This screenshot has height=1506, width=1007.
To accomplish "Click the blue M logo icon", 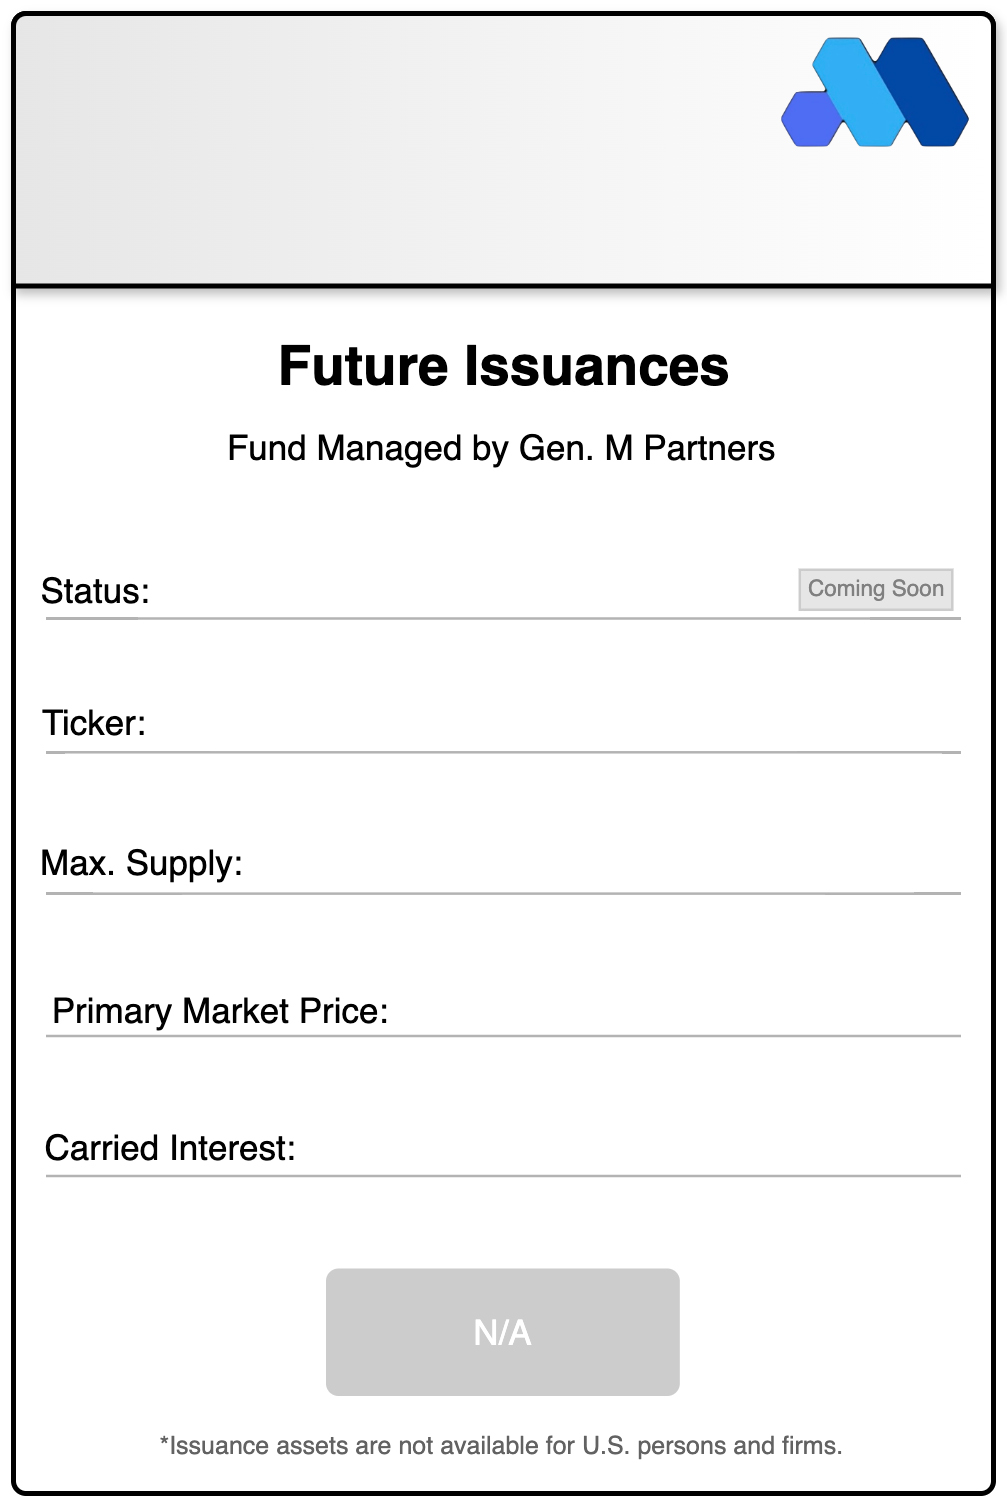I will pyautogui.click(x=874, y=92).
